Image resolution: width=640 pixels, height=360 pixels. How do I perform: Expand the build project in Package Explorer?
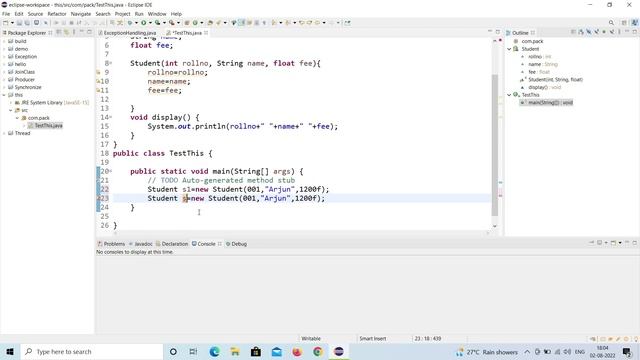tap(4, 41)
